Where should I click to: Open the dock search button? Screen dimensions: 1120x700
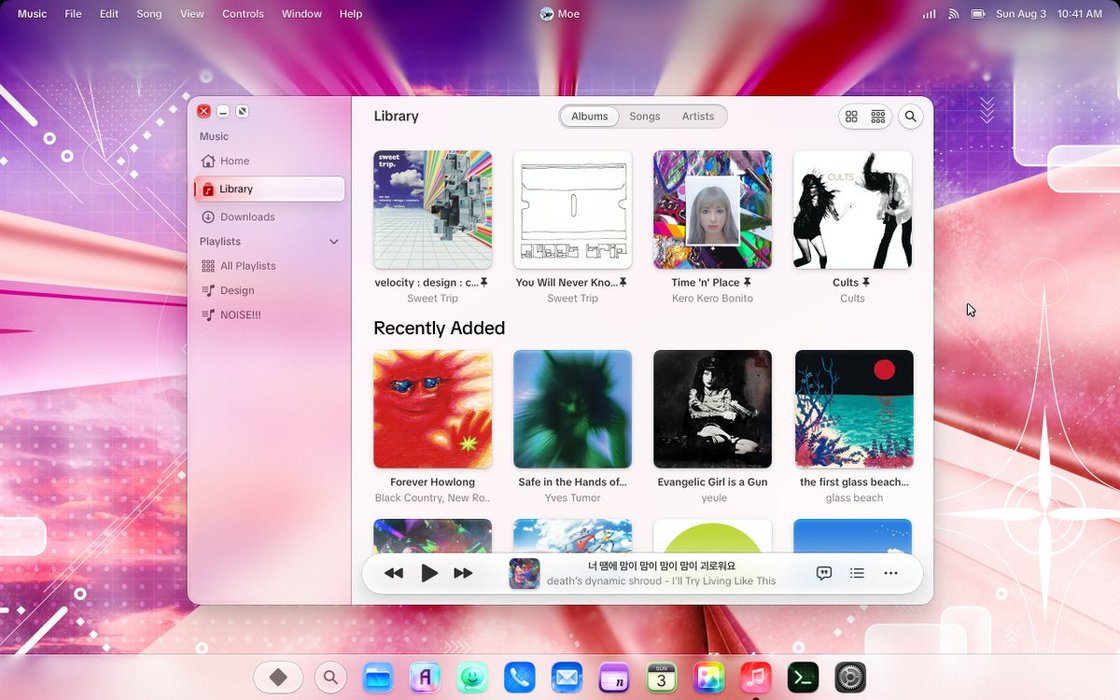pos(330,677)
